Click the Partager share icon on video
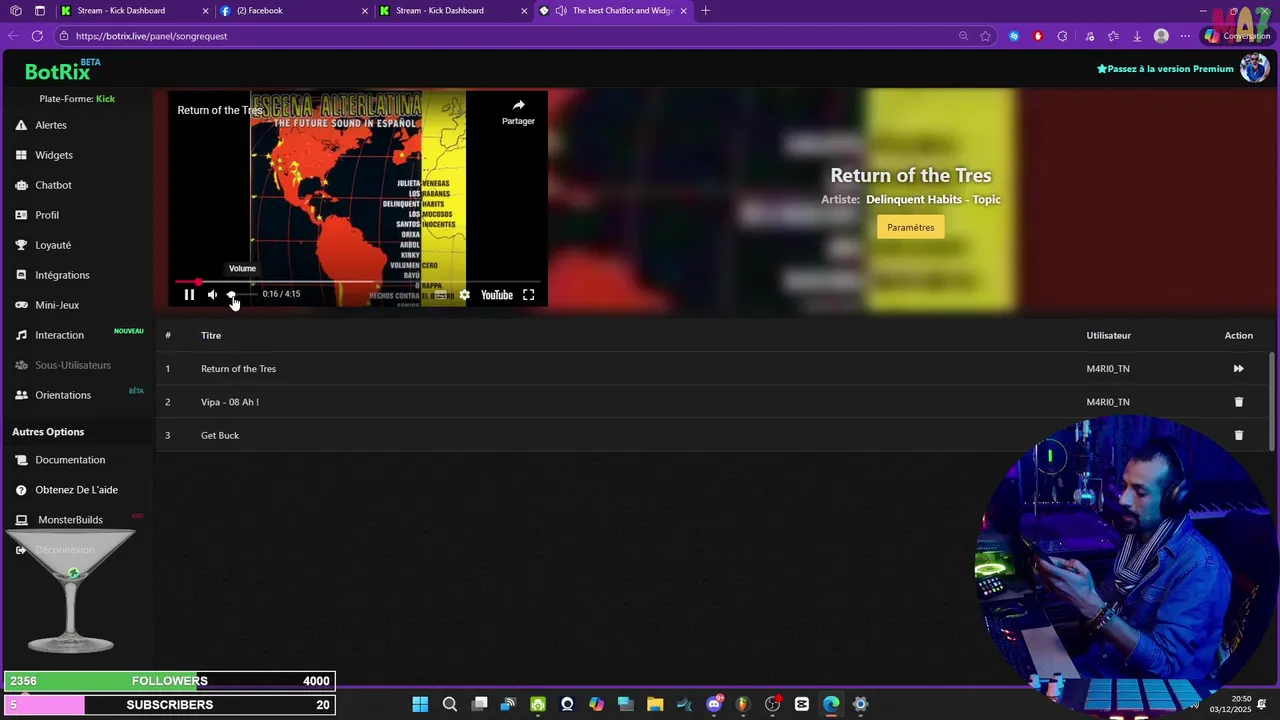 pyautogui.click(x=518, y=111)
